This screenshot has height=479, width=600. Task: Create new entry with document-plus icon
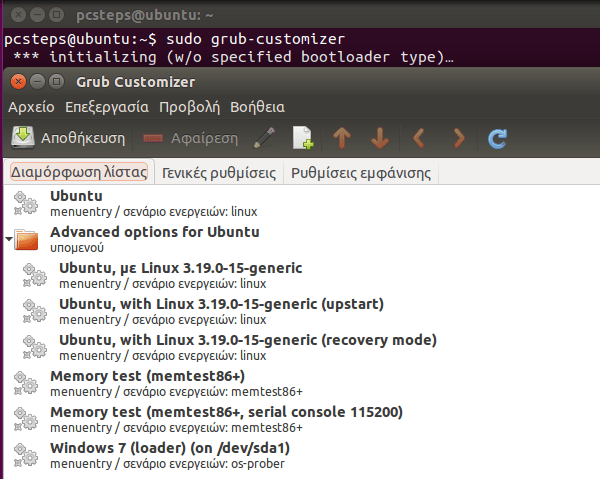click(x=303, y=138)
